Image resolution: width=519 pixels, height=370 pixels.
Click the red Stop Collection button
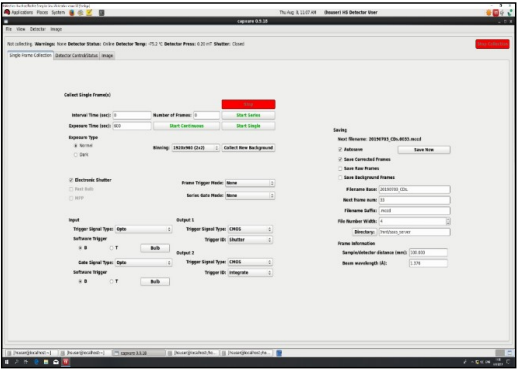point(492,44)
